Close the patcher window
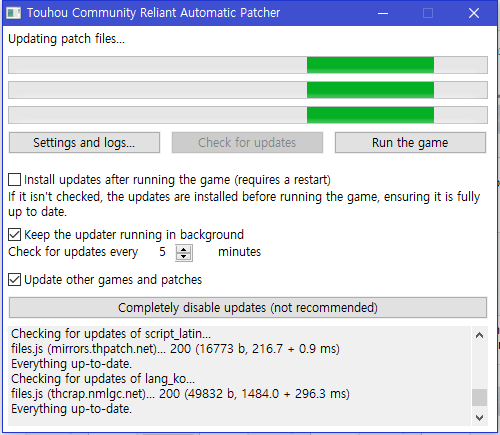 pos(474,13)
